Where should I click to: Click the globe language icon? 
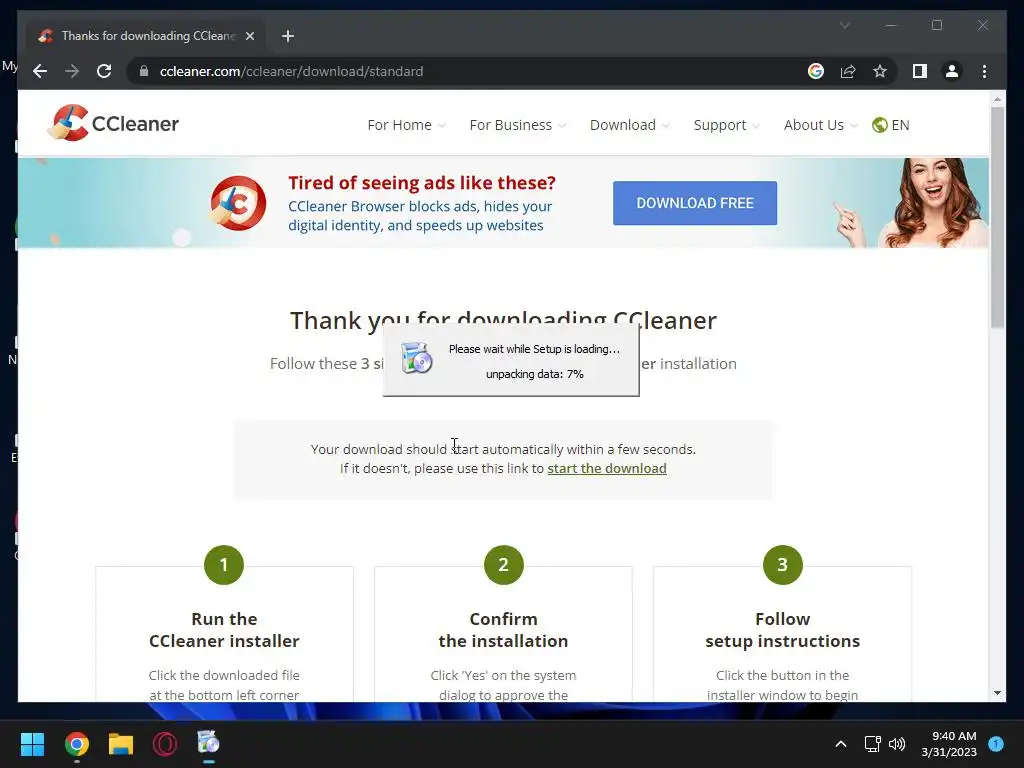click(880, 125)
